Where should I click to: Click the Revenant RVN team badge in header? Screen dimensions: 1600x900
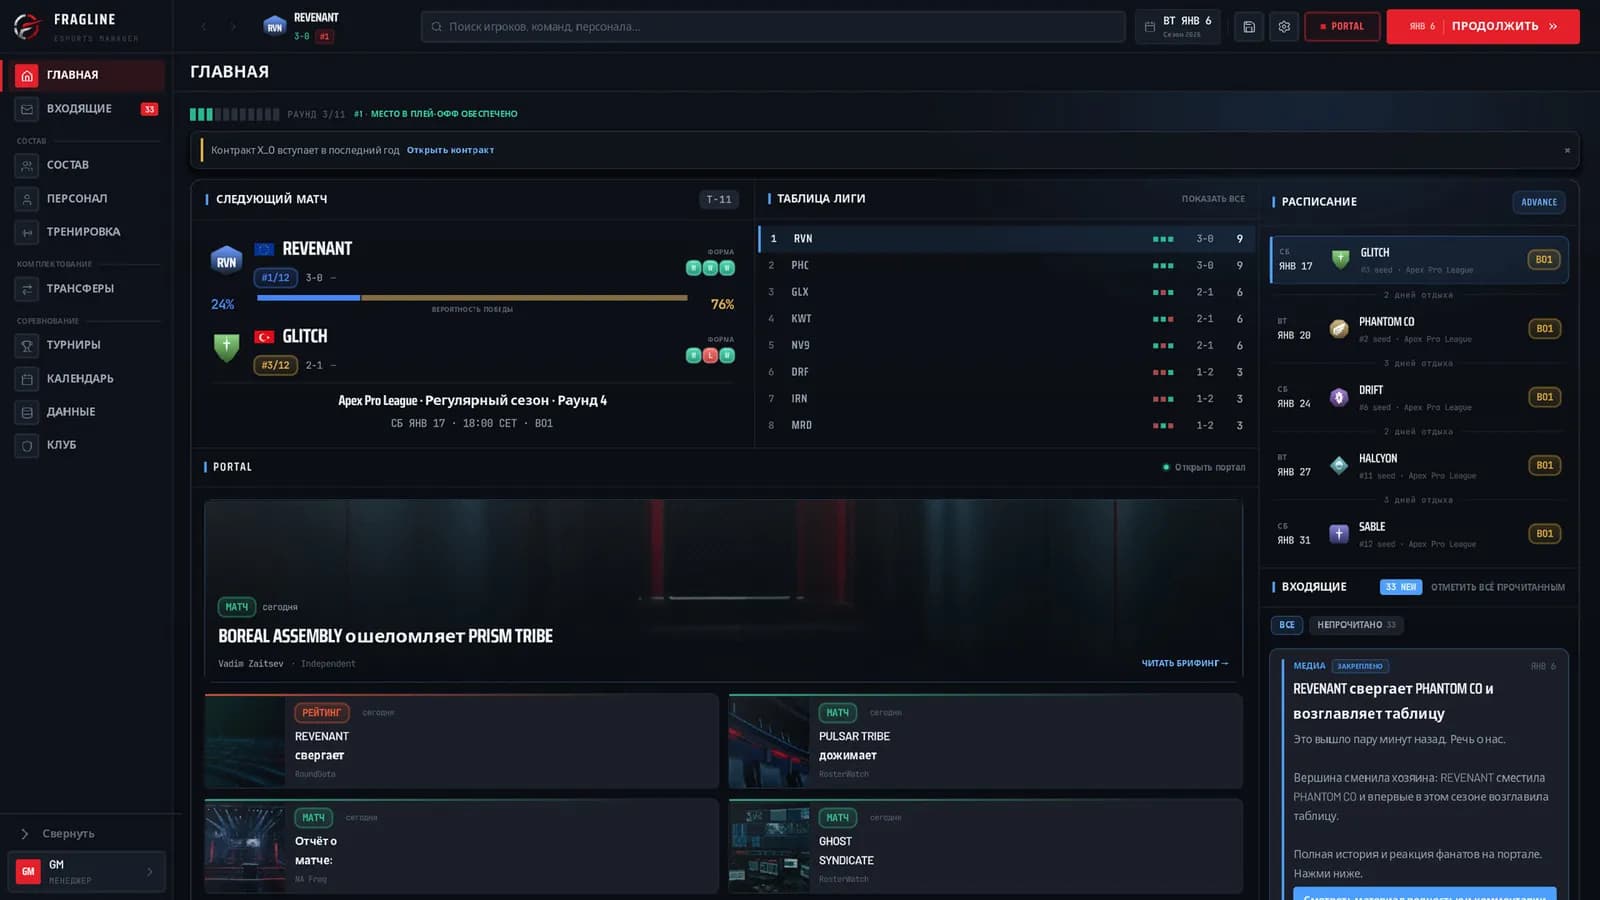click(x=275, y=27)
